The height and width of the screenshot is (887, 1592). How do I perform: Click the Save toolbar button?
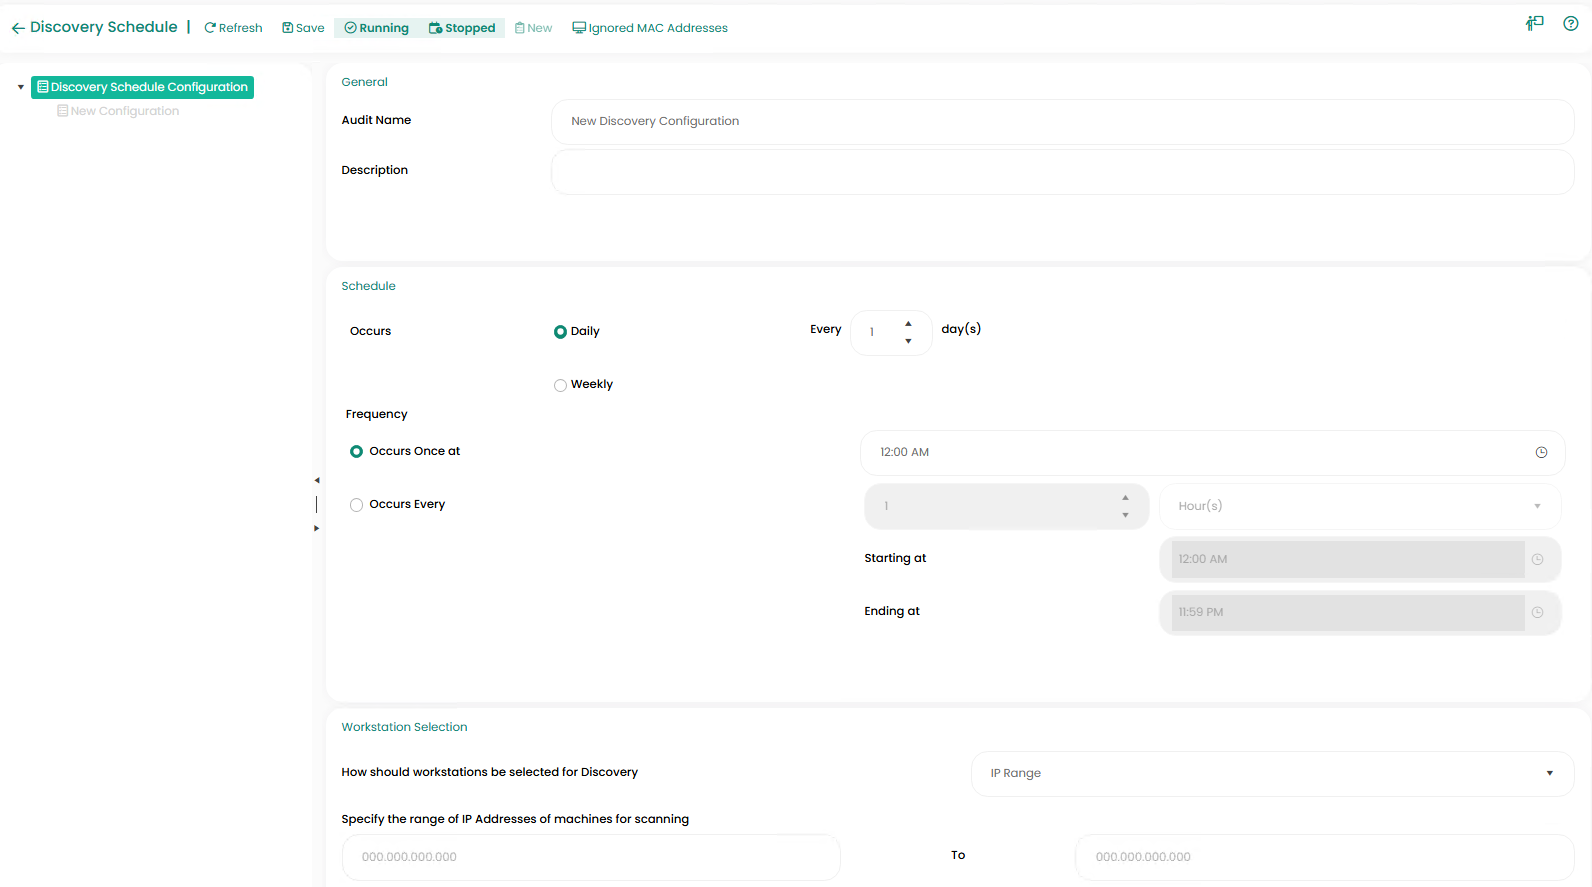(x=303, y=28)
